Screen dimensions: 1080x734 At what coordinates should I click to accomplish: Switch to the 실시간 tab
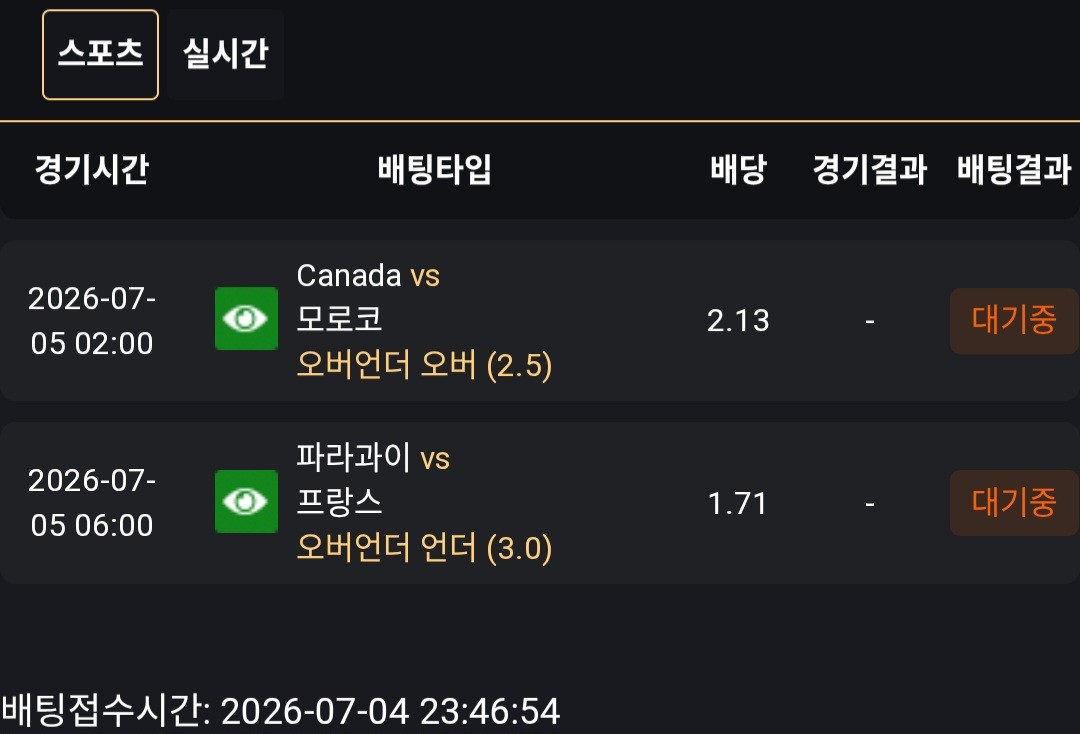(225, 54)
